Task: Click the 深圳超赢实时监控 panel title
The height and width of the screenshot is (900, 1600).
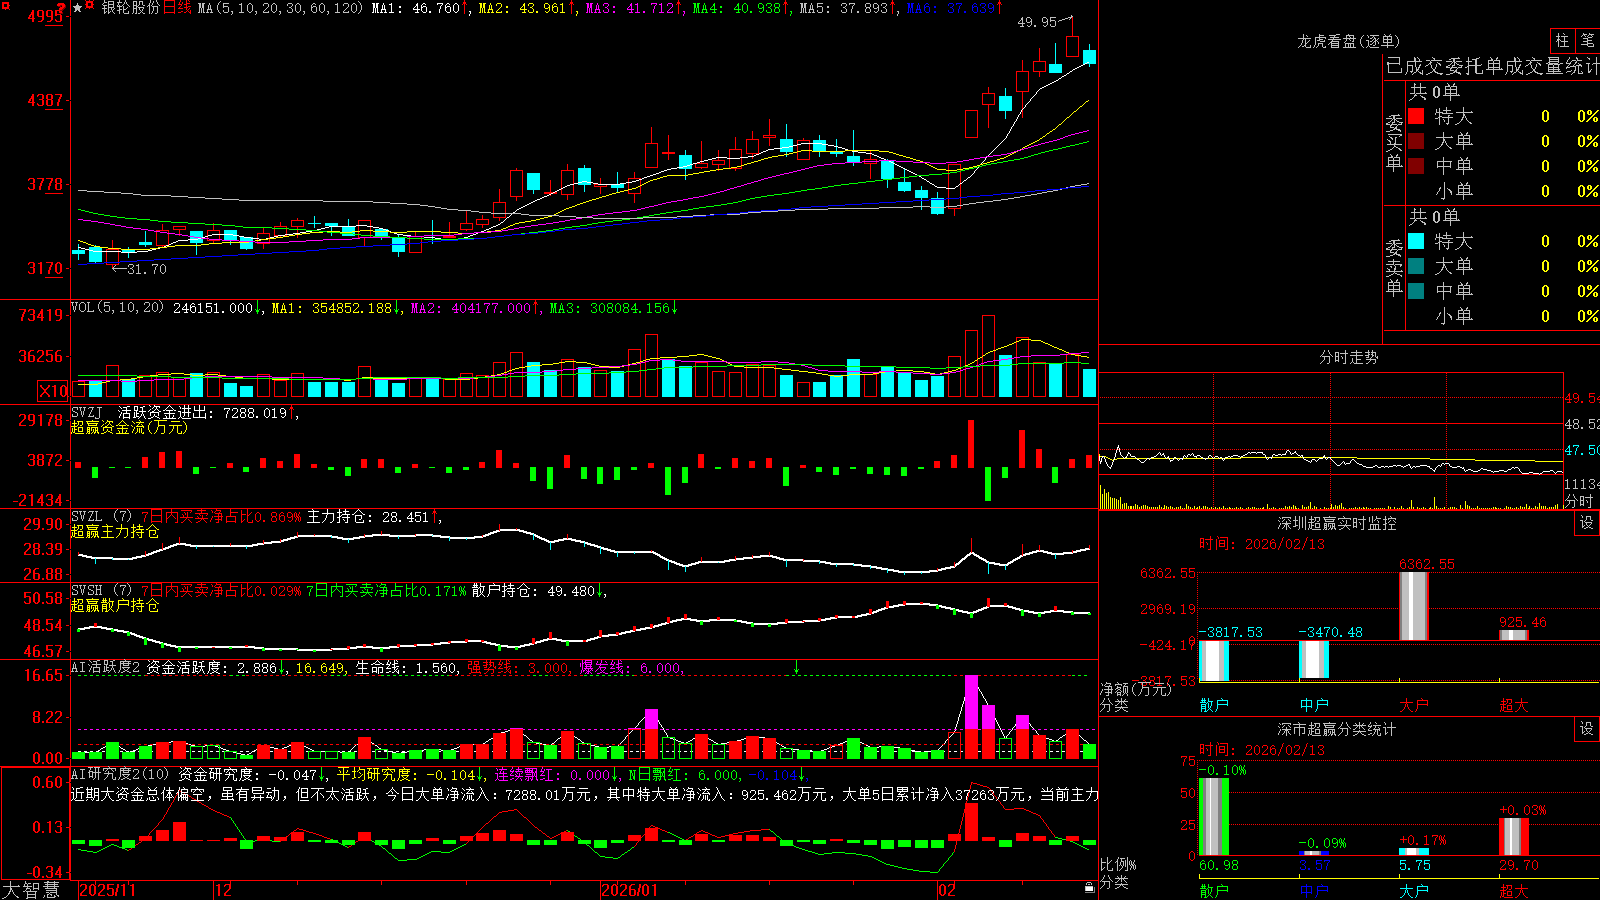Action: tap(1337, 523)
